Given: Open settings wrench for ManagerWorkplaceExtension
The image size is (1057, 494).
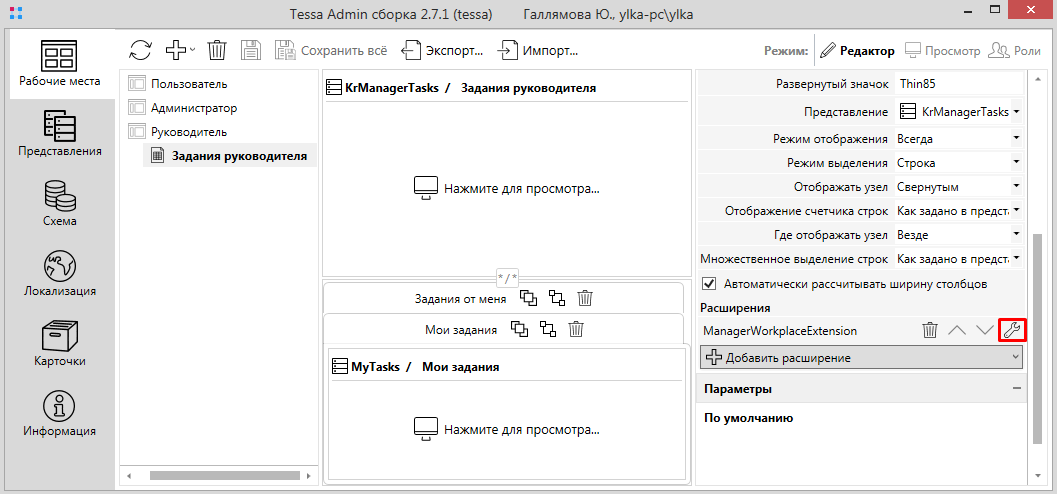Looking at the screenshot, I should pos(1011,330).
